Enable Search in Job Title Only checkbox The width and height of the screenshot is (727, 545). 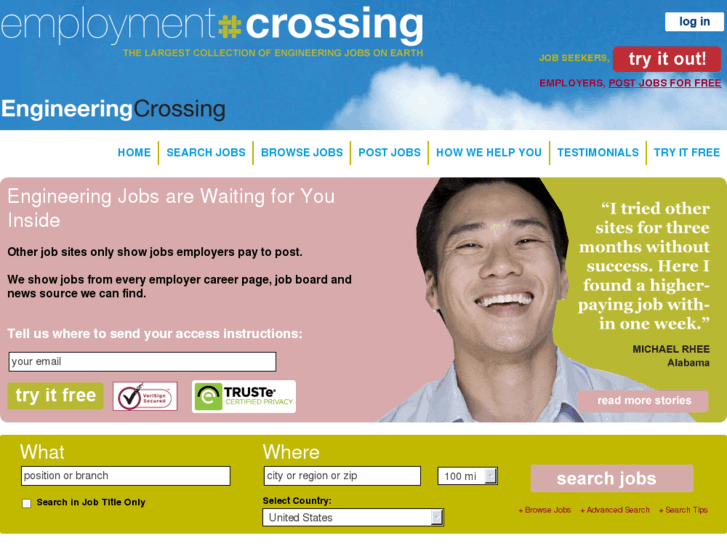point(26,503)
